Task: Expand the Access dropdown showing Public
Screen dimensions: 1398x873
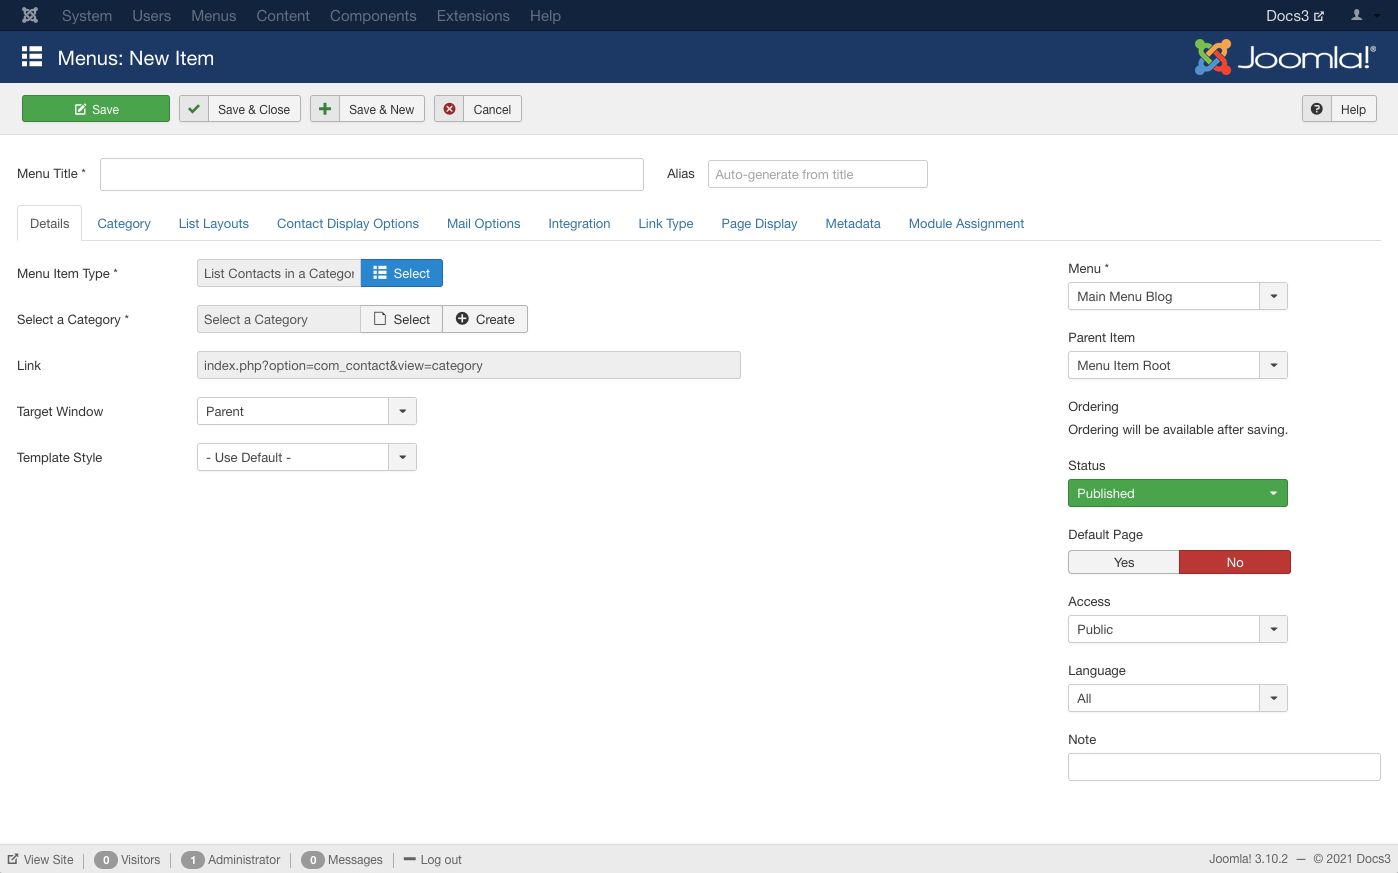Action: click(1273, 629)
